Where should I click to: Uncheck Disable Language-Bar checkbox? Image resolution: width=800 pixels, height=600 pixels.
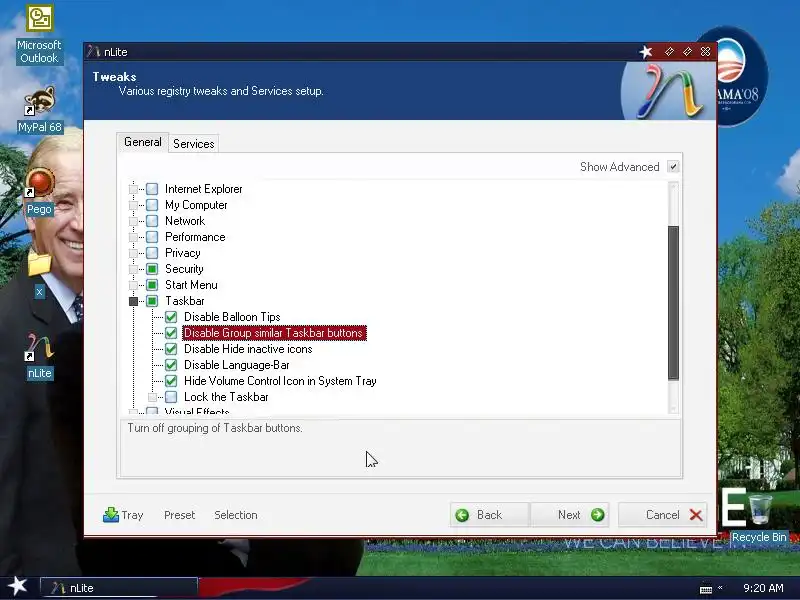point(171,365)
